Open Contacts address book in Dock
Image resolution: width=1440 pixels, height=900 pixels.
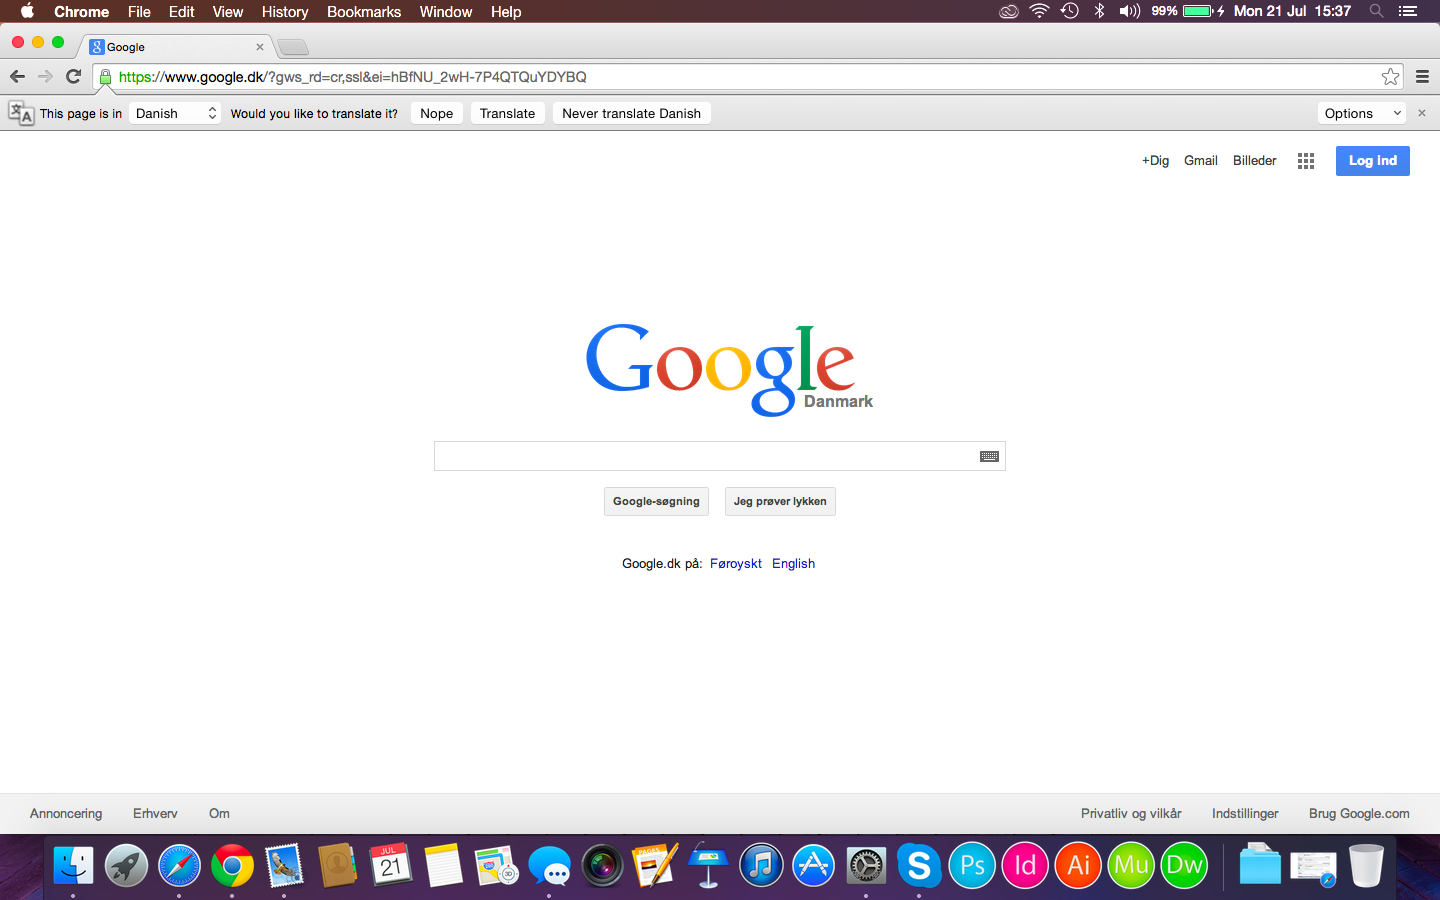[x=338, y=865]
